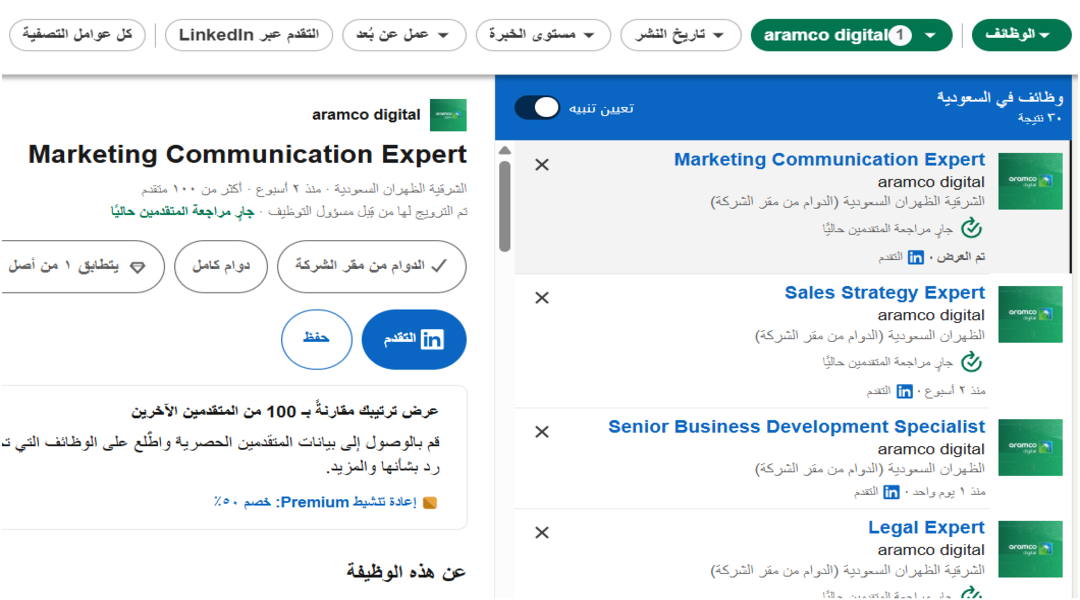
Task: Toggle the job alert switch
Action: coord(537,108)
